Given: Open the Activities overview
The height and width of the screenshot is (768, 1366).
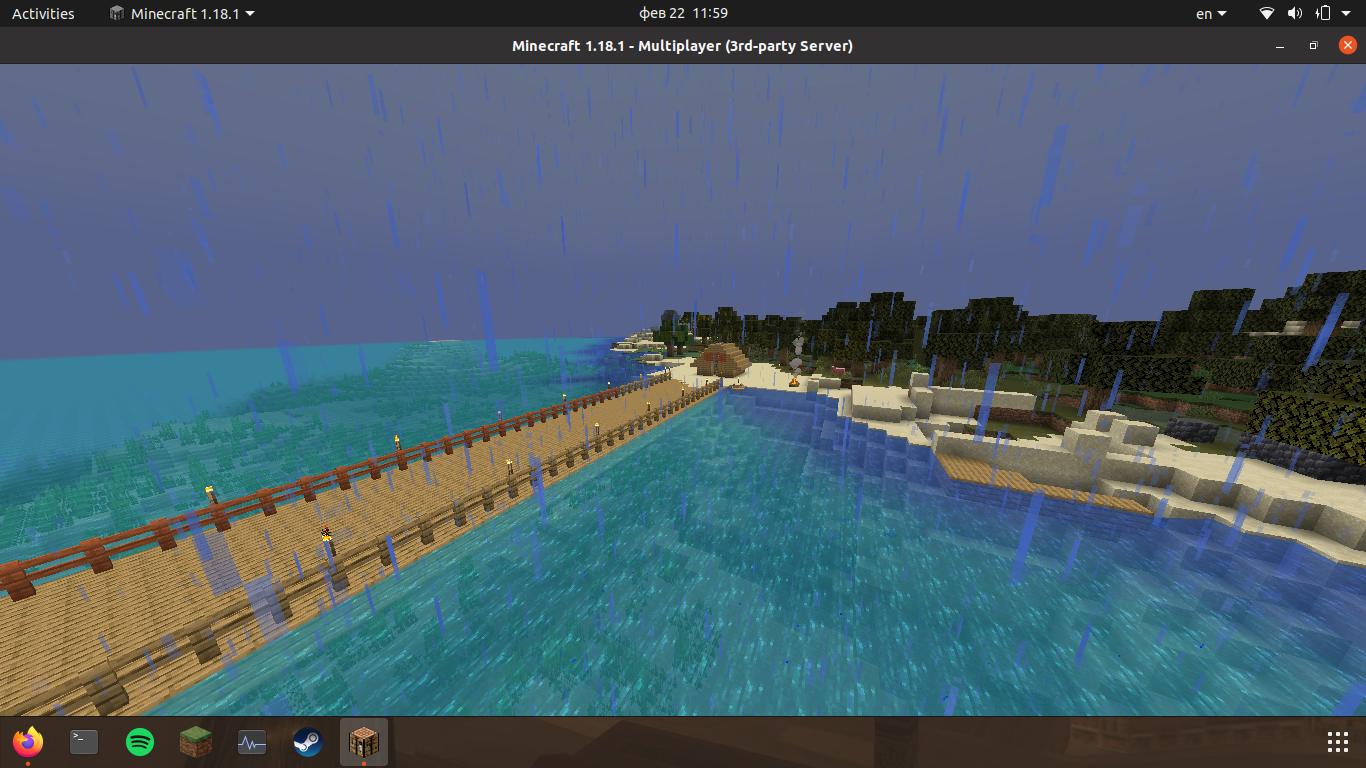Looking at the screenshot, I should pos(43,13).
